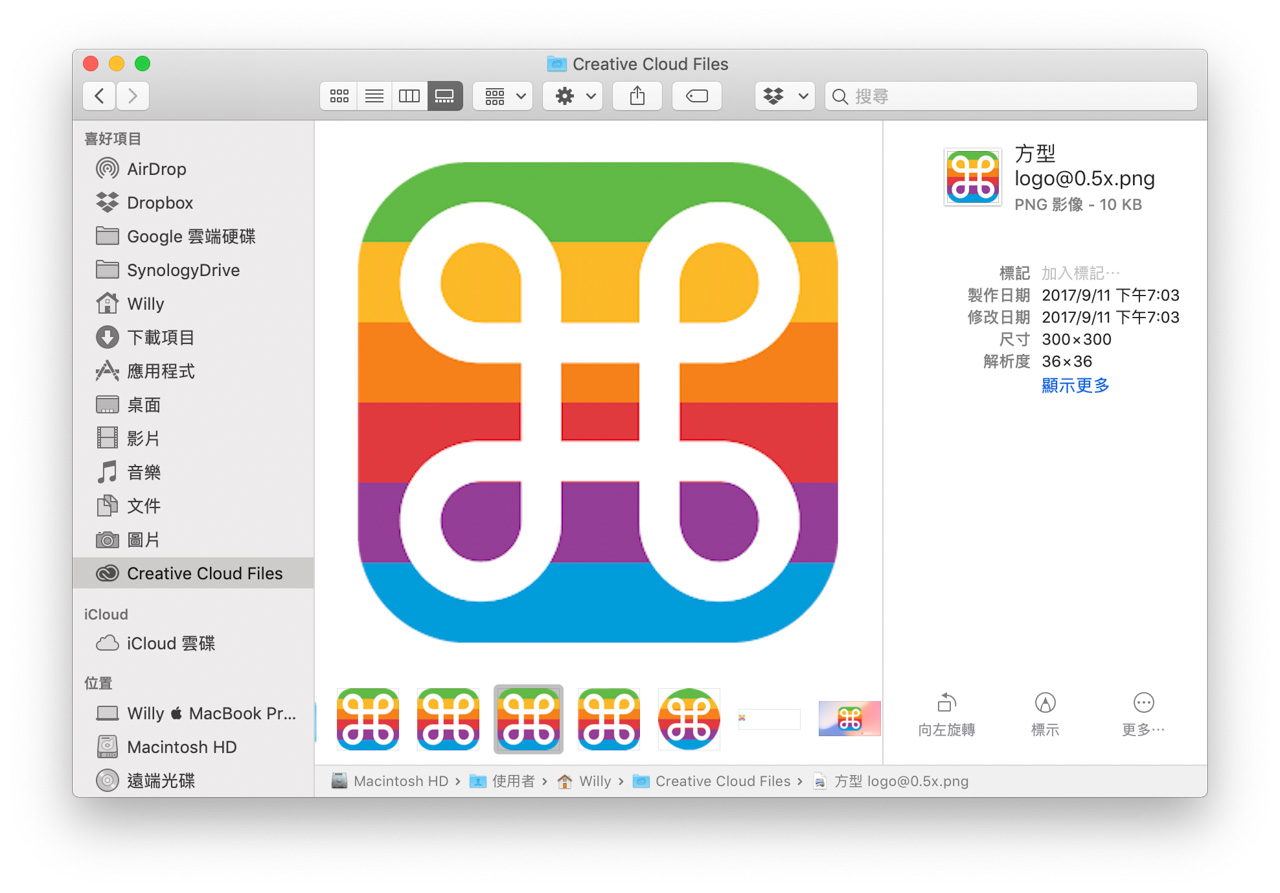Switch to list view mode
1280x893 pixels.
(374, 96)
